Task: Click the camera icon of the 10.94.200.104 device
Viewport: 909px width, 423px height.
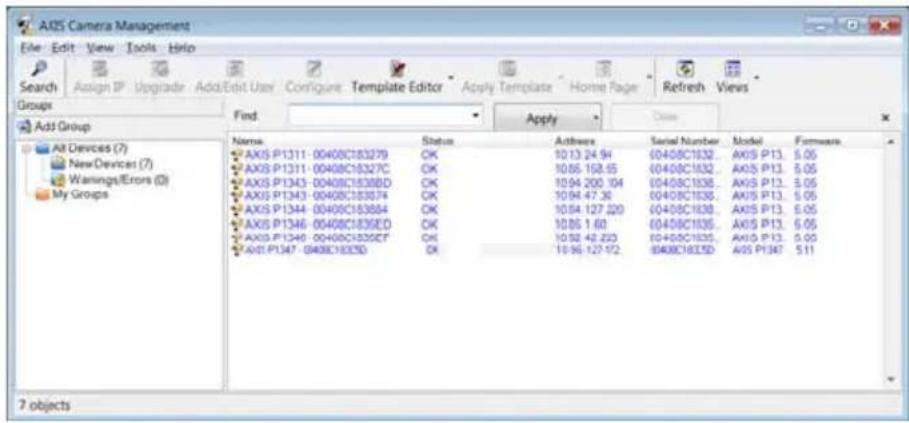Action: pyautogui.click(x=237, y=182)
